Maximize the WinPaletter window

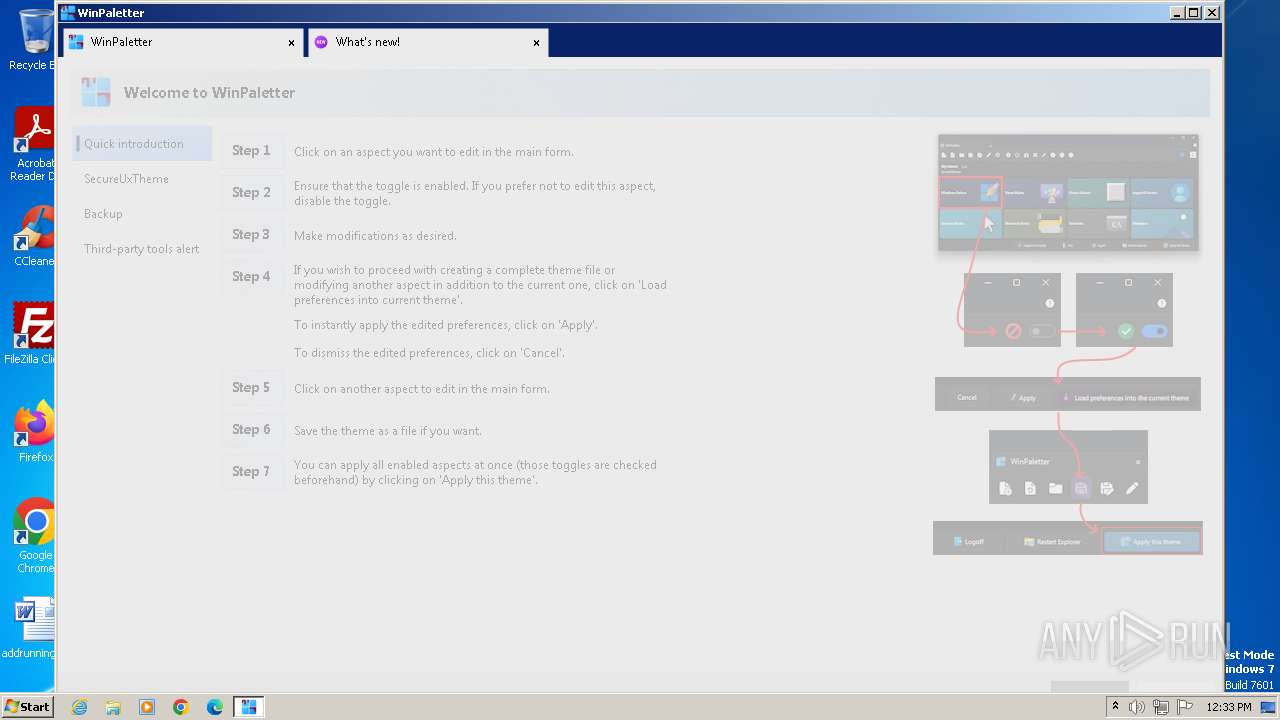[x=1193, y=13]
